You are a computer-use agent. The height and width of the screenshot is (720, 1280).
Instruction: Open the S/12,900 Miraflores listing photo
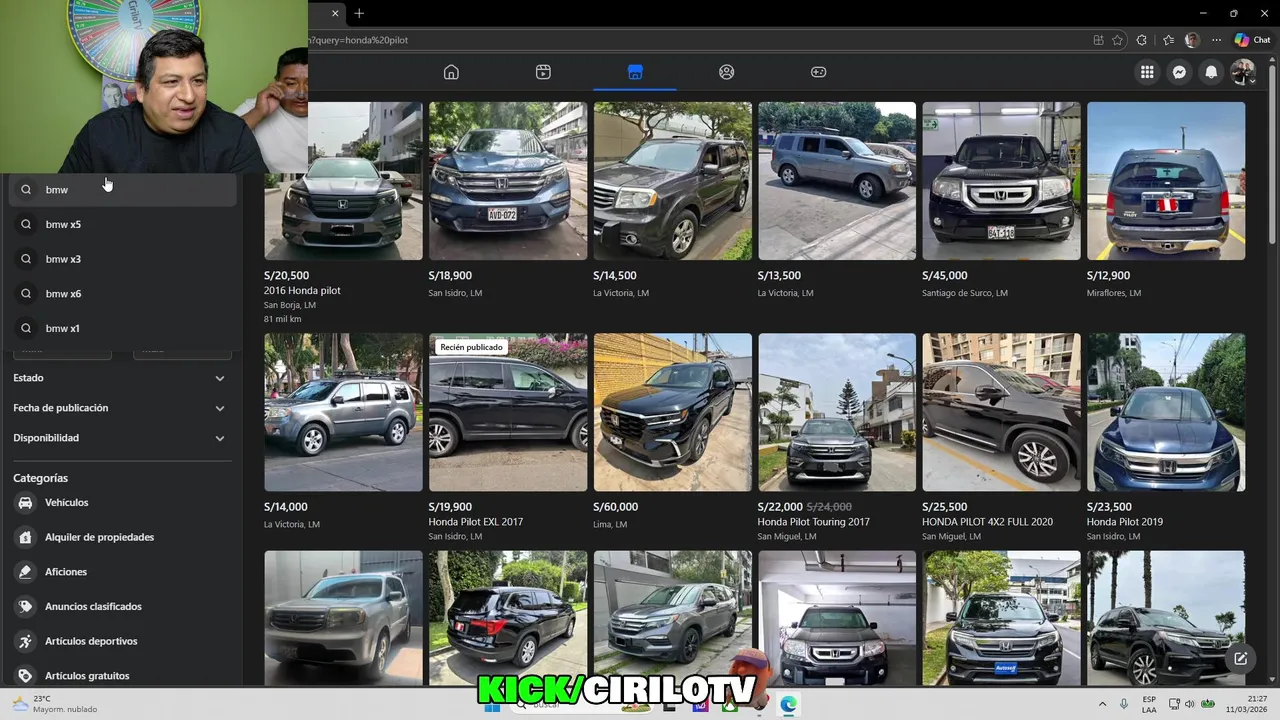pos(1166,181)
